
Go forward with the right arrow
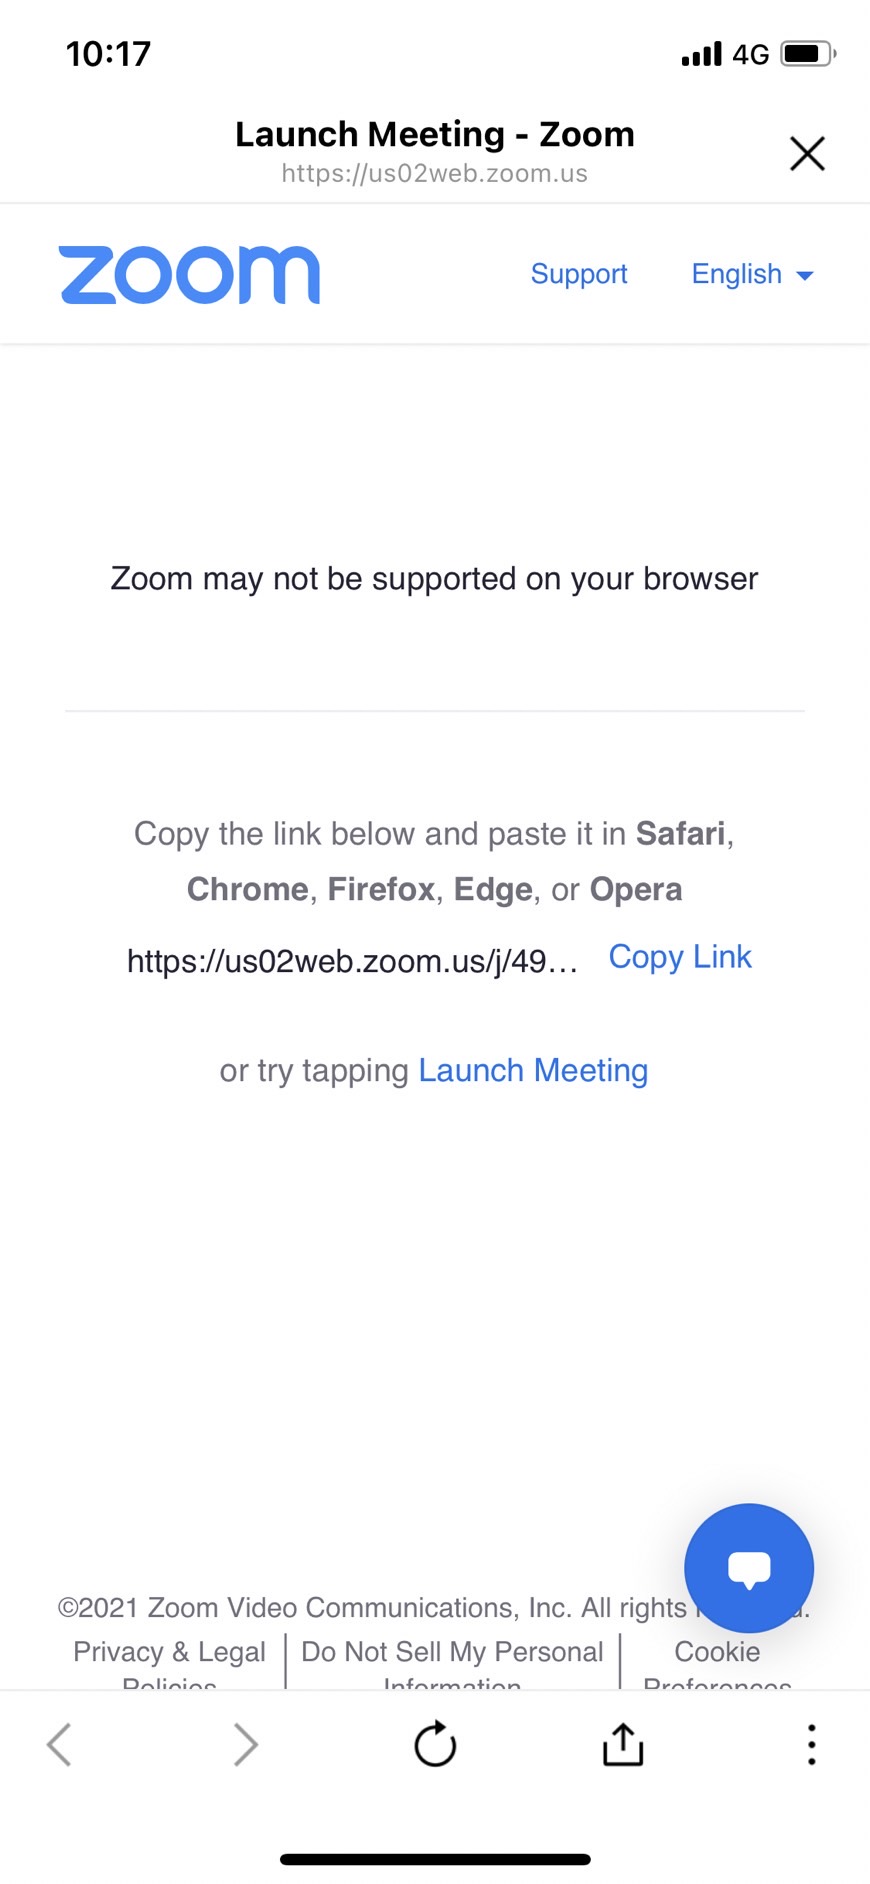(246, 1744)
